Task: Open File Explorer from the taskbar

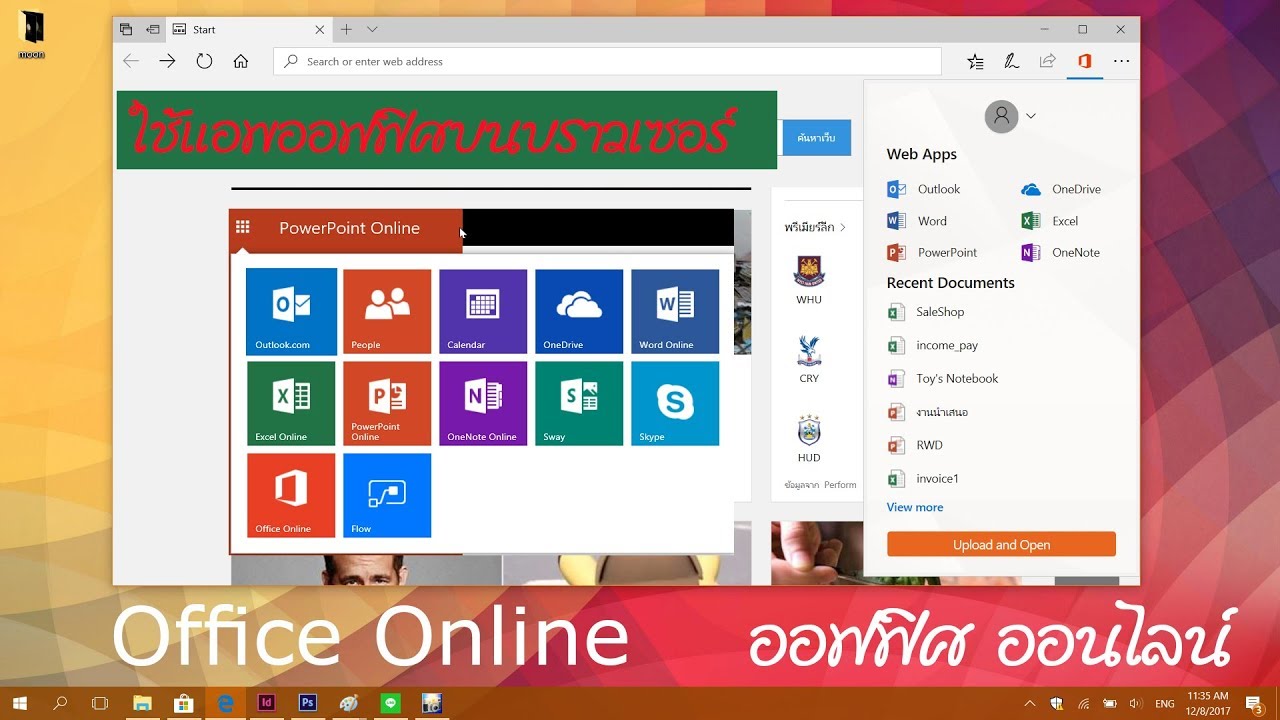Action: pos(142,703)
